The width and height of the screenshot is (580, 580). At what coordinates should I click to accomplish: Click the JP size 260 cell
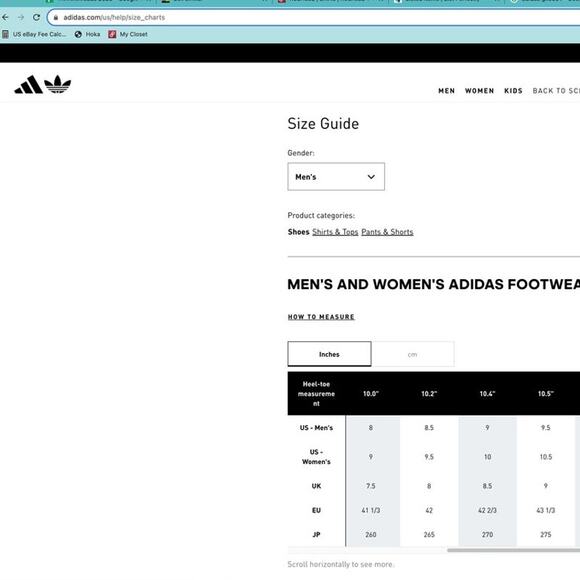pyautogui.click(x=371, y=535)
